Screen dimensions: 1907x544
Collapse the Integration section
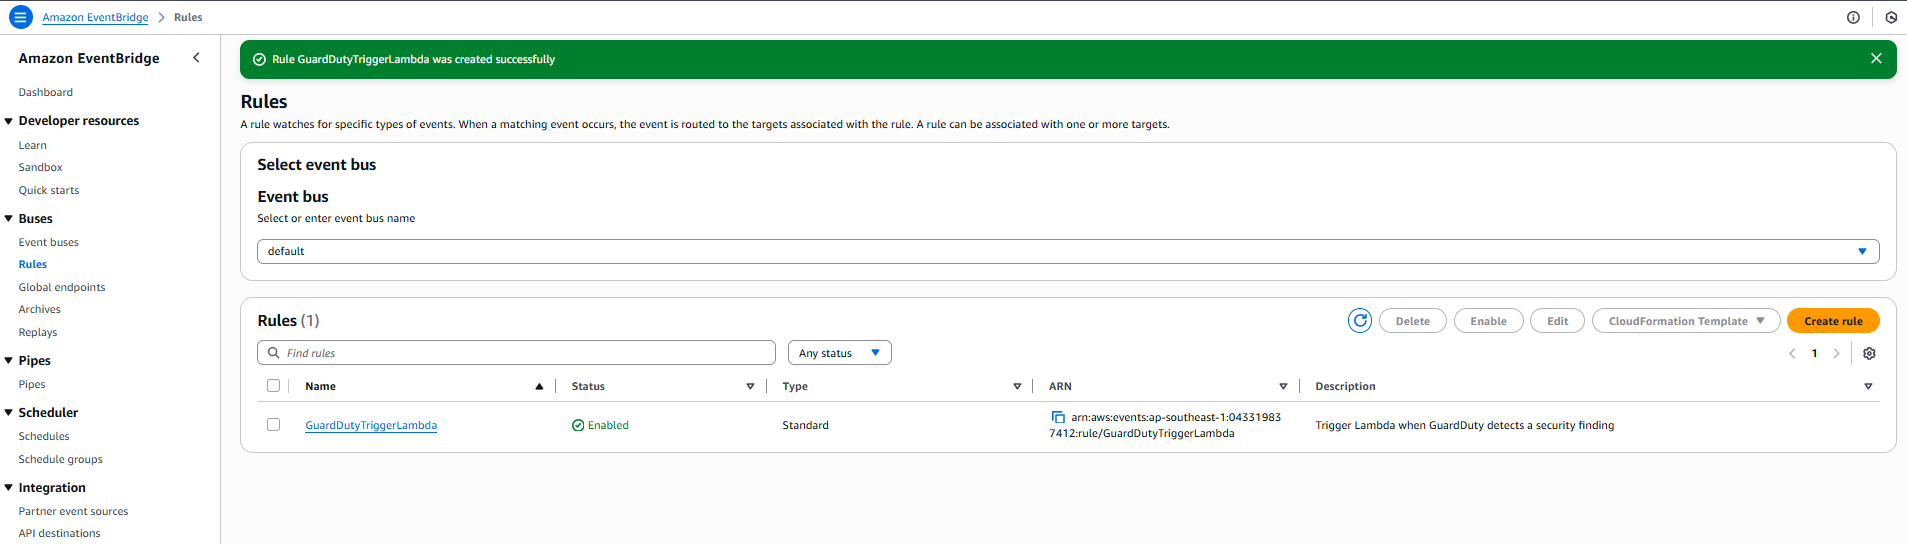click(9, 488)
